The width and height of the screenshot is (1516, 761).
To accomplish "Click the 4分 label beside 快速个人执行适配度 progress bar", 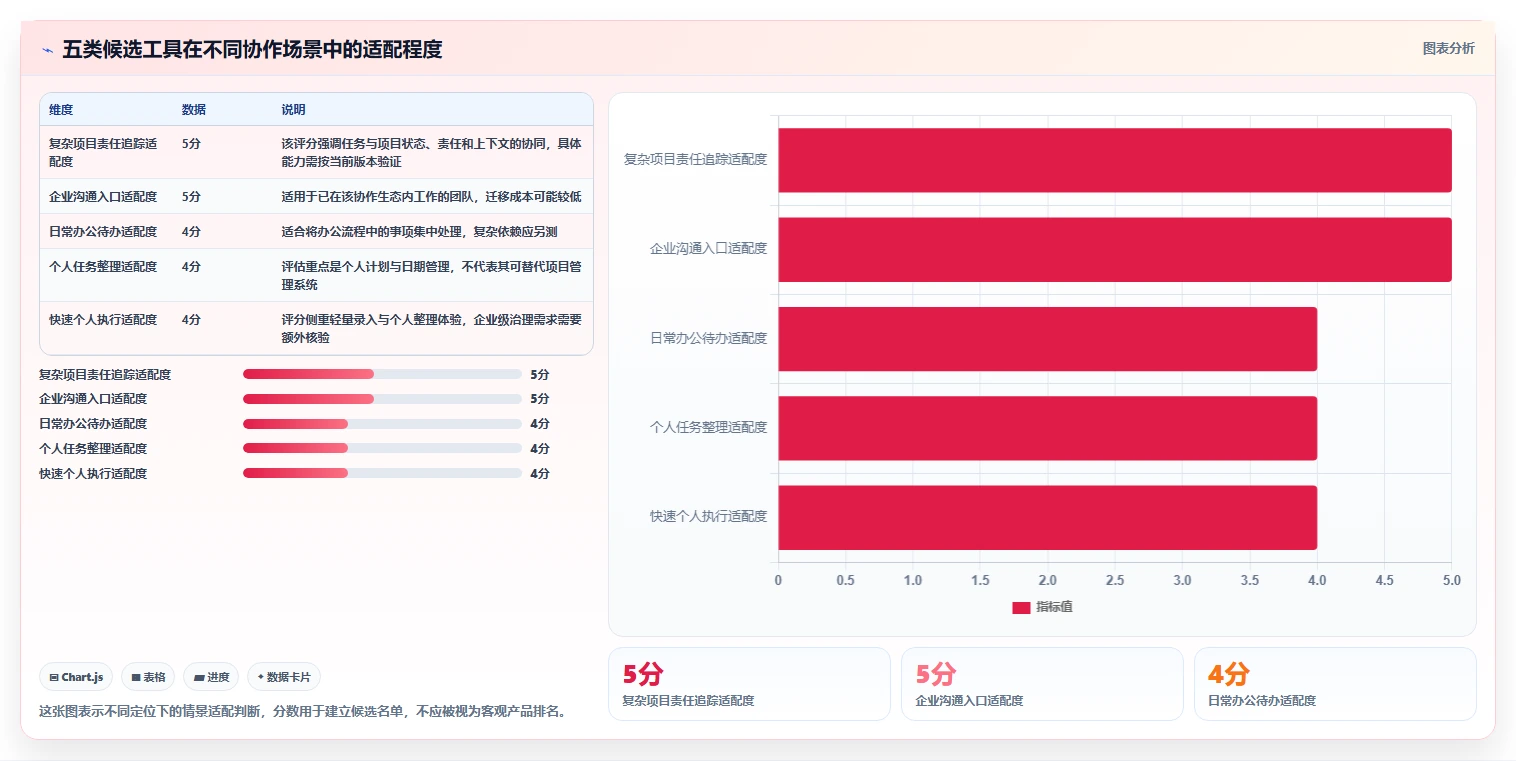I will [x=540, y=474].
